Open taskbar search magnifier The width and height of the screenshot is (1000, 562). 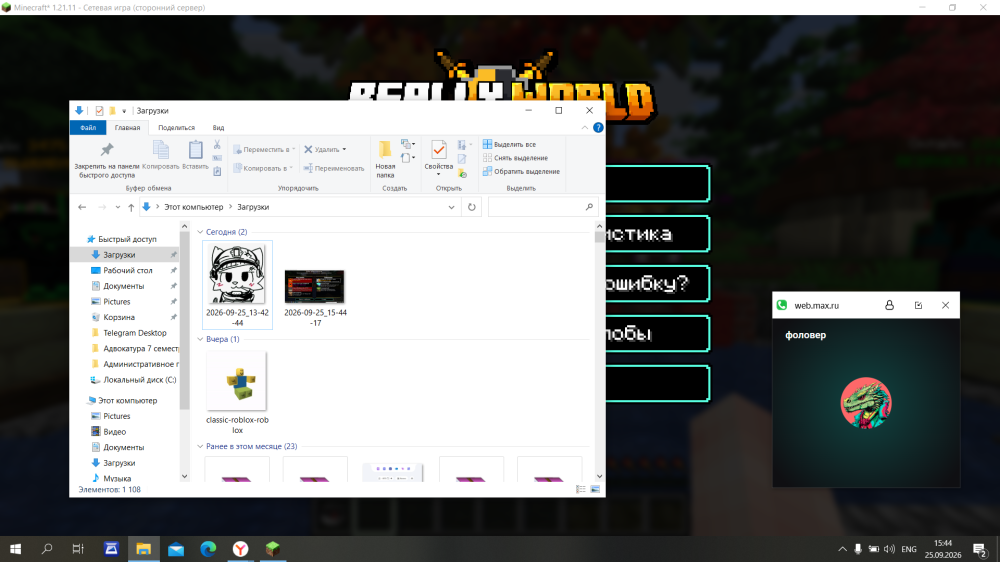click(x=47, y=549)
